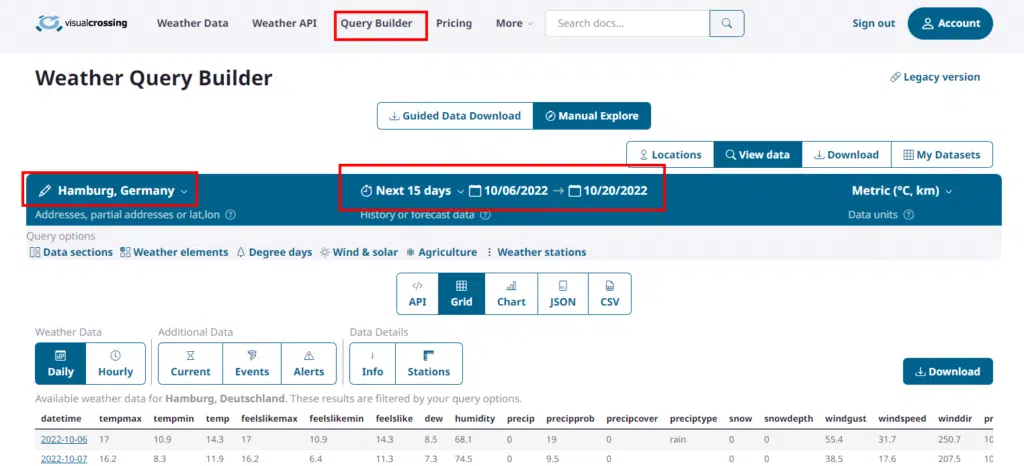Show weather Alerts data

pos(309,364)
